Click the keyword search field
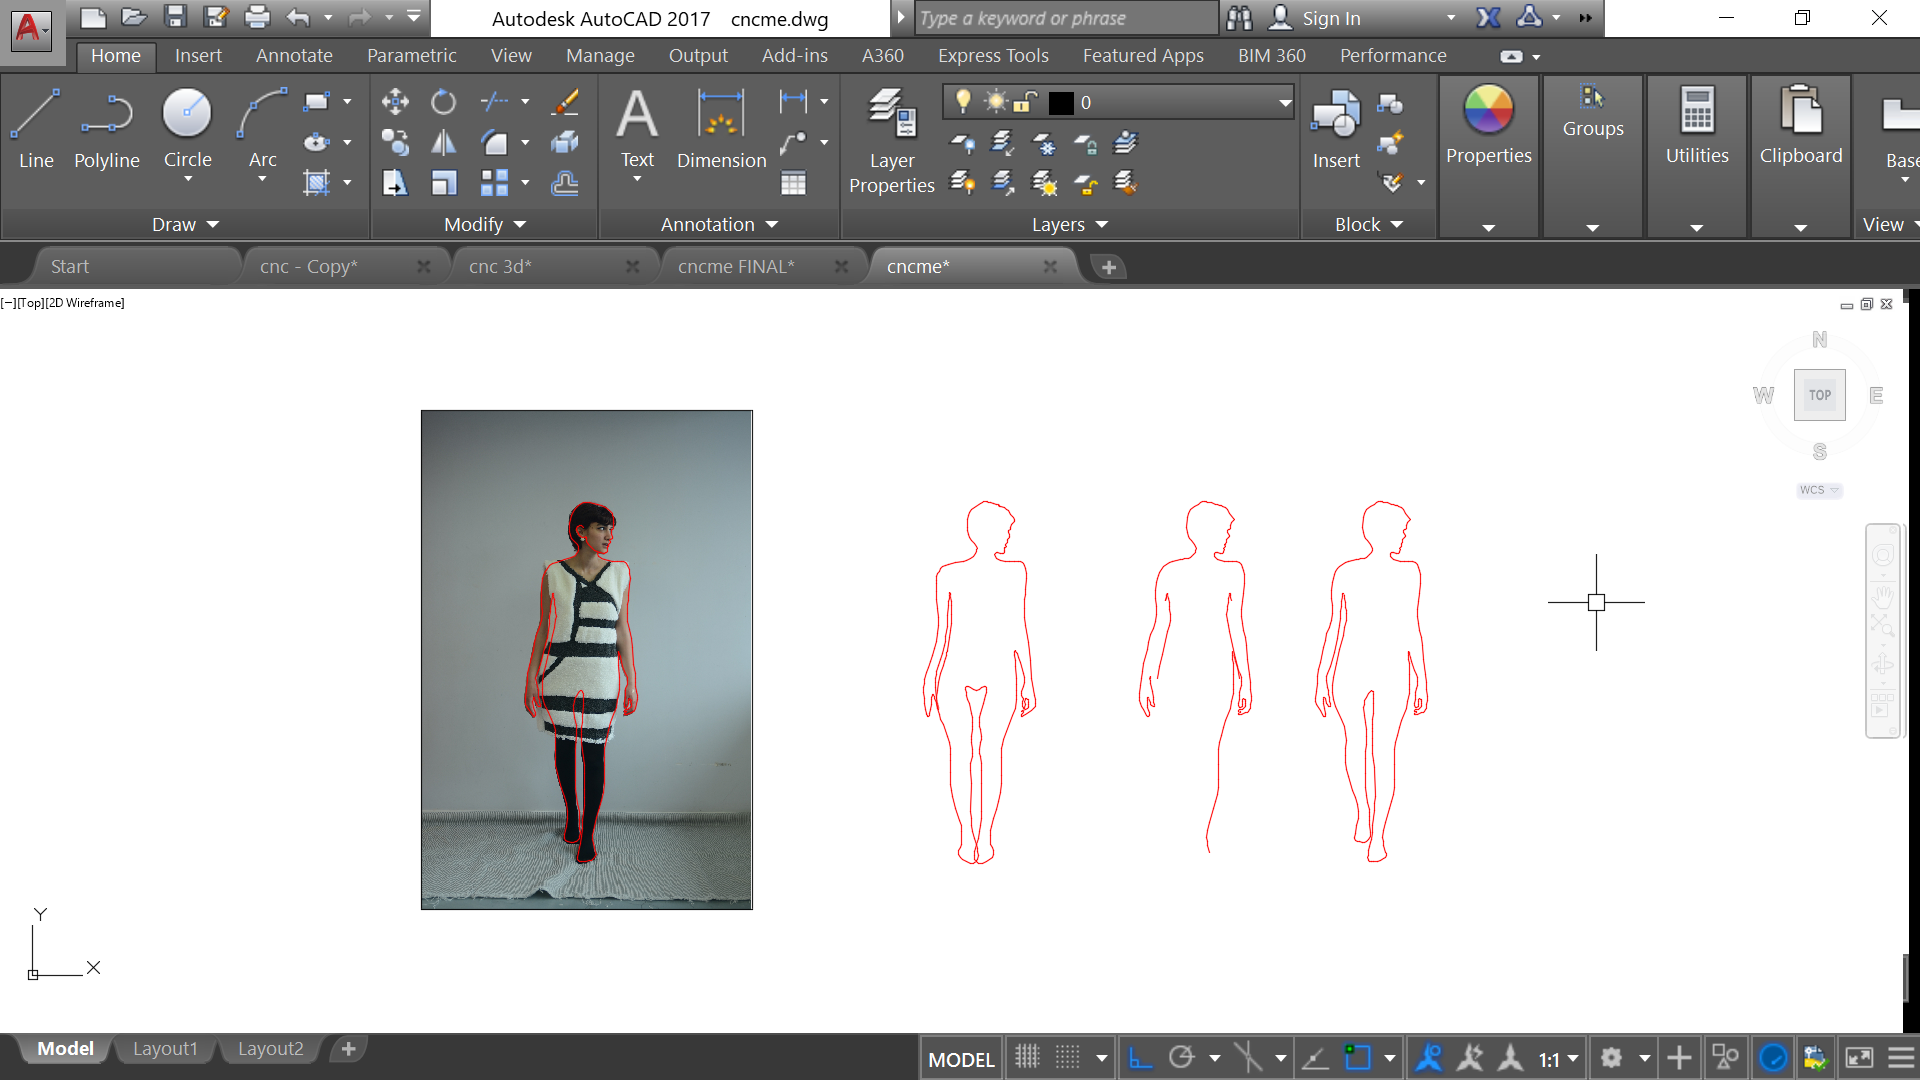Viewport: 1920px width, 1080px height. [1065, 18]
